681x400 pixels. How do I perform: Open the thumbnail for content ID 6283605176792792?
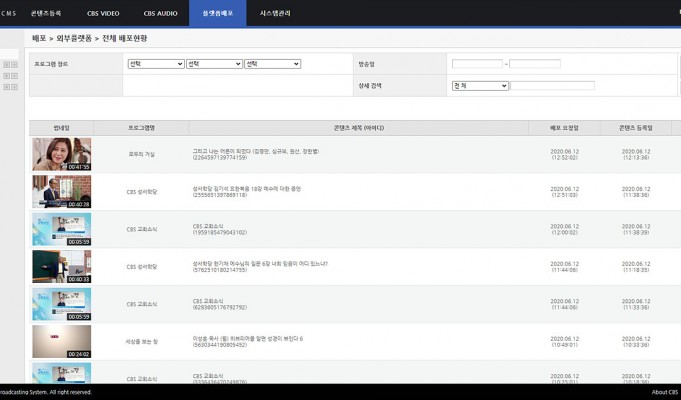(x=62, y=304)
